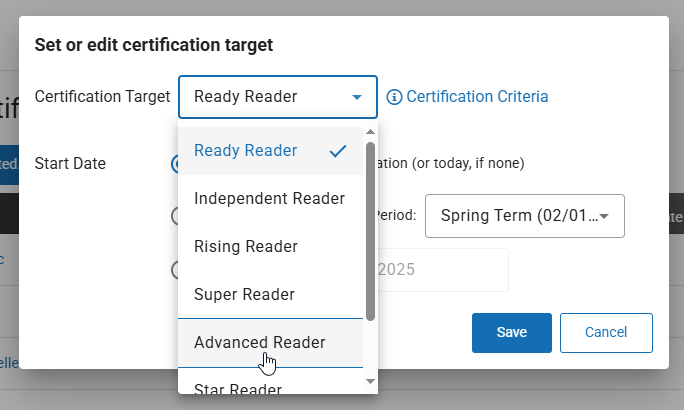Click the caret arrow in Certification Target box
Screen dimensions: 684x410
357,97
